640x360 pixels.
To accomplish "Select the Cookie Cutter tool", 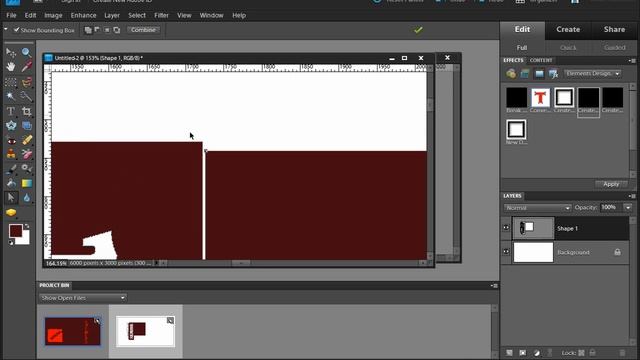I will coord(11,125).
